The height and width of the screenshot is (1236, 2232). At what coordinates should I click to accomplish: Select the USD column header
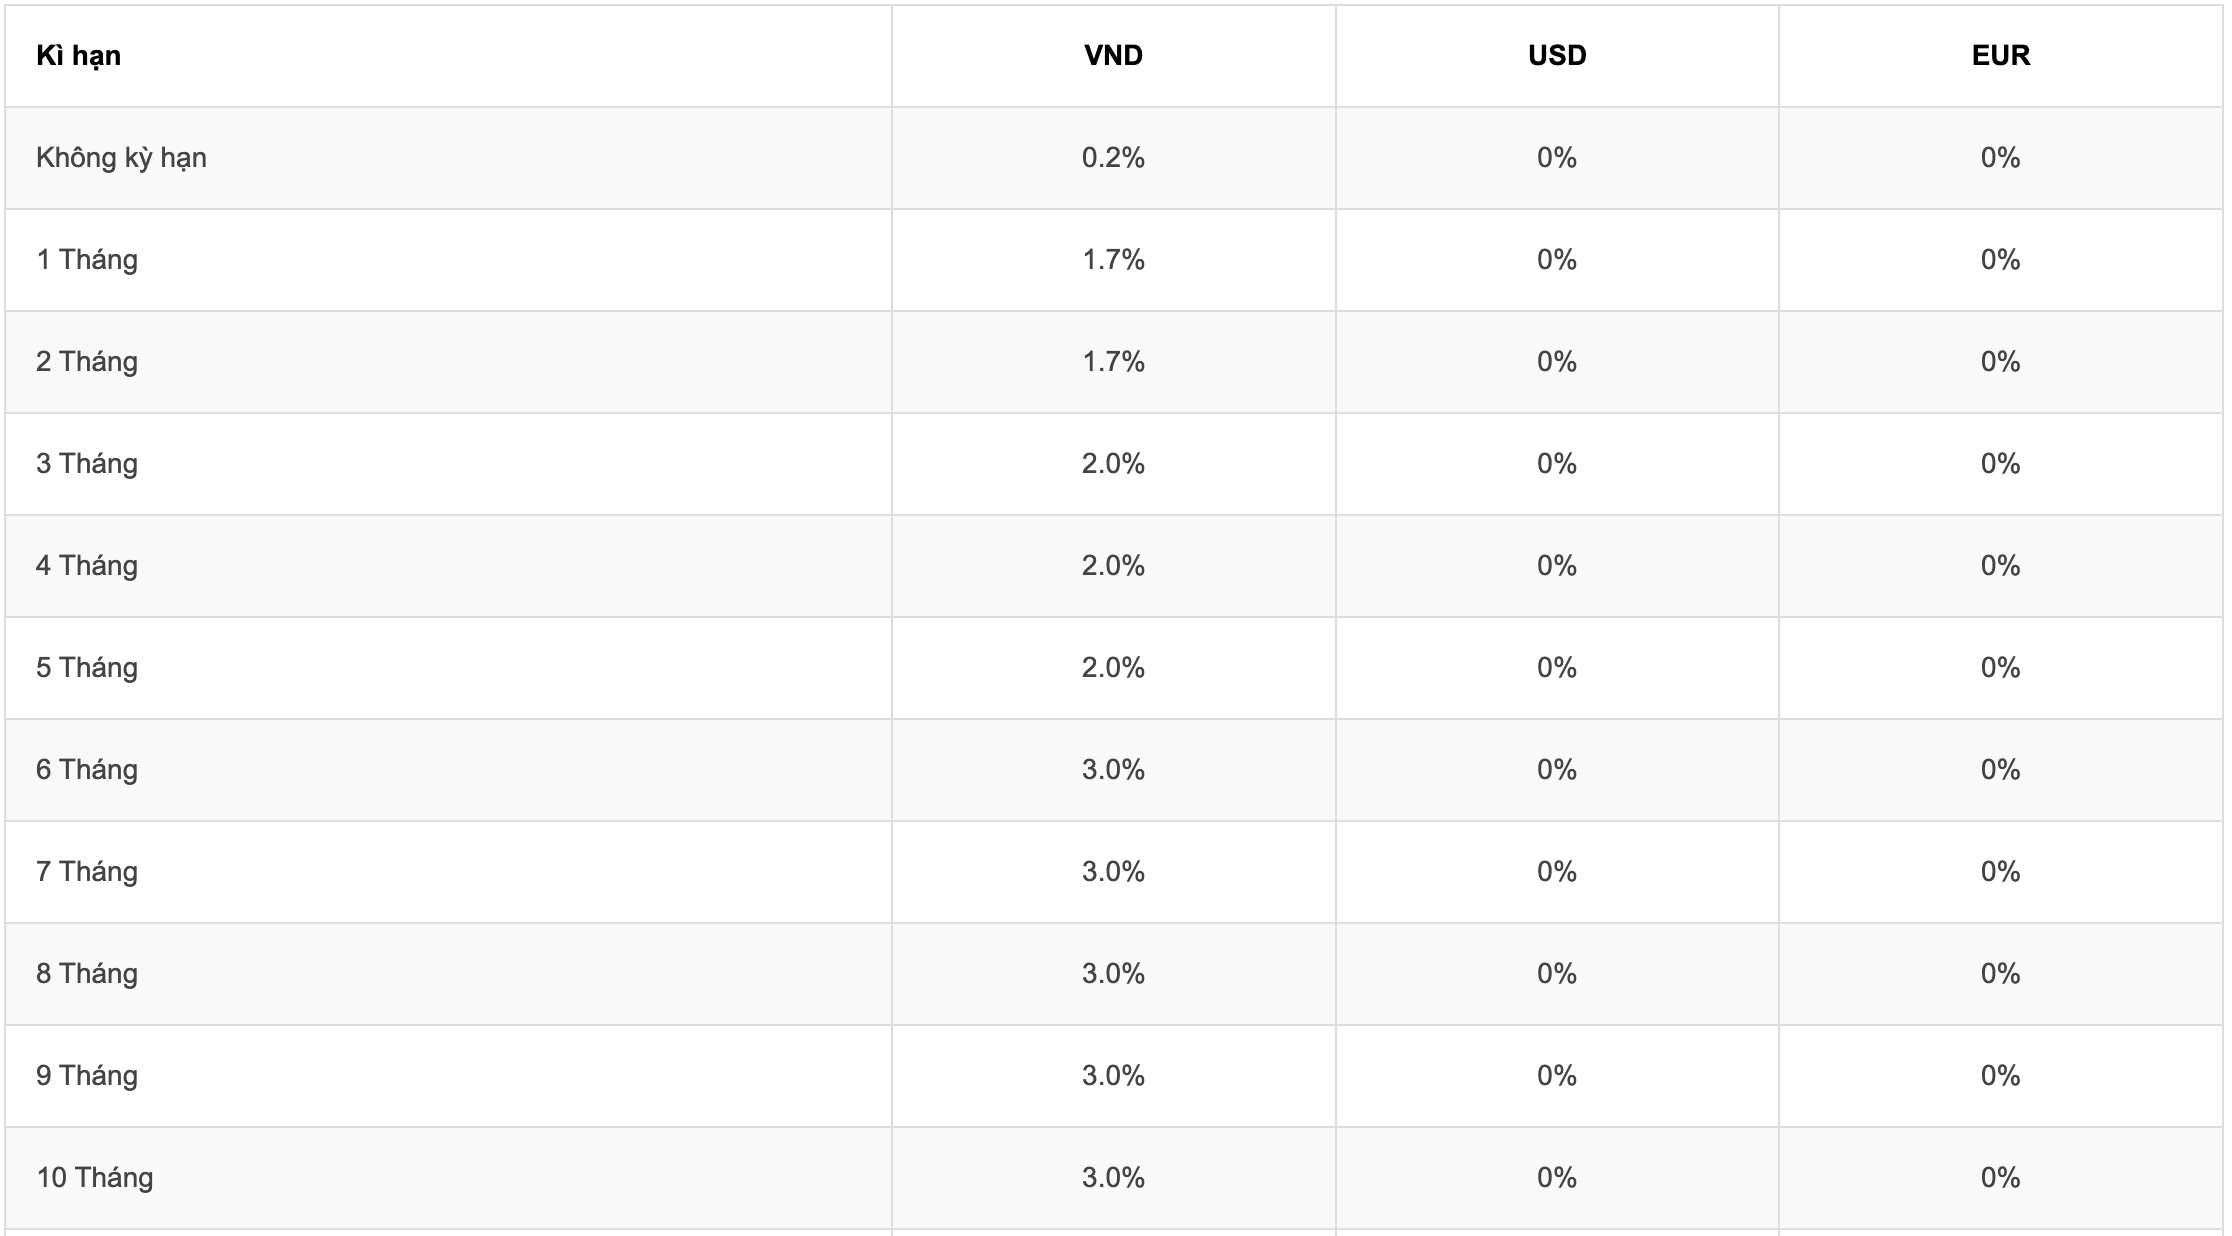pyautogui.click(x=1557, y=56)
